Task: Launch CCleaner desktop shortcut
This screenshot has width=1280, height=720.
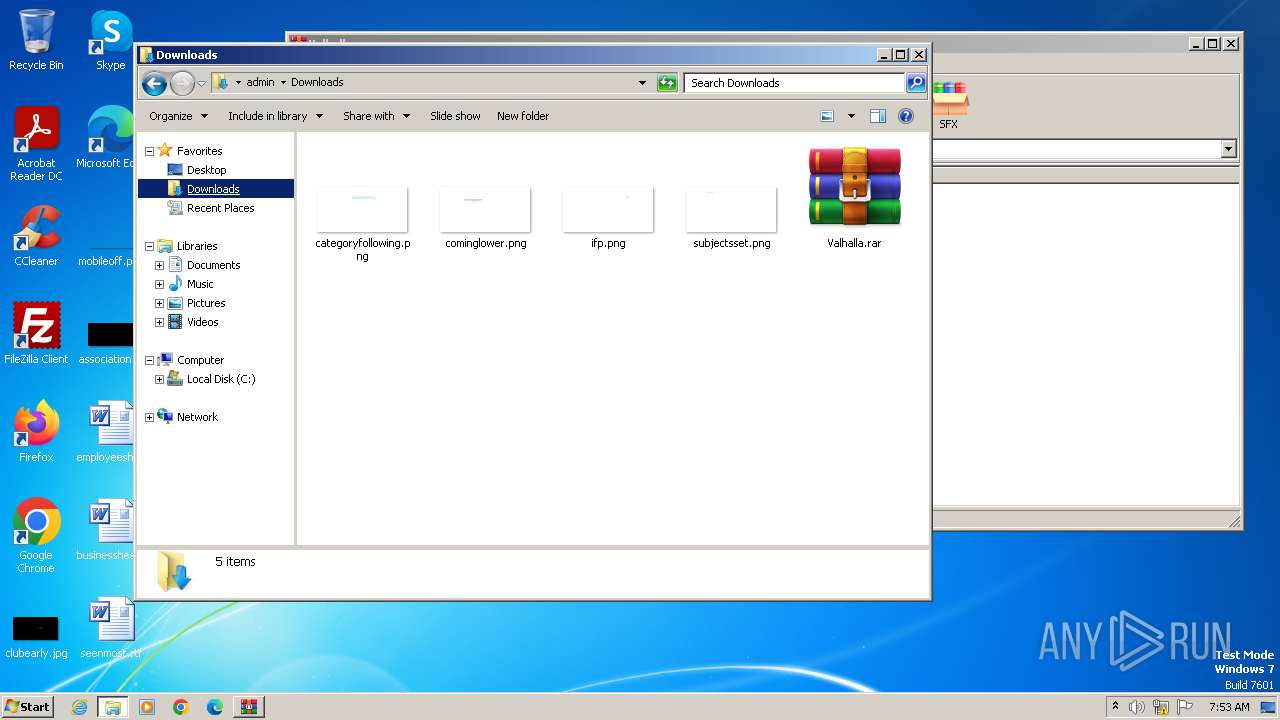Action: click(x=36, y=236)
